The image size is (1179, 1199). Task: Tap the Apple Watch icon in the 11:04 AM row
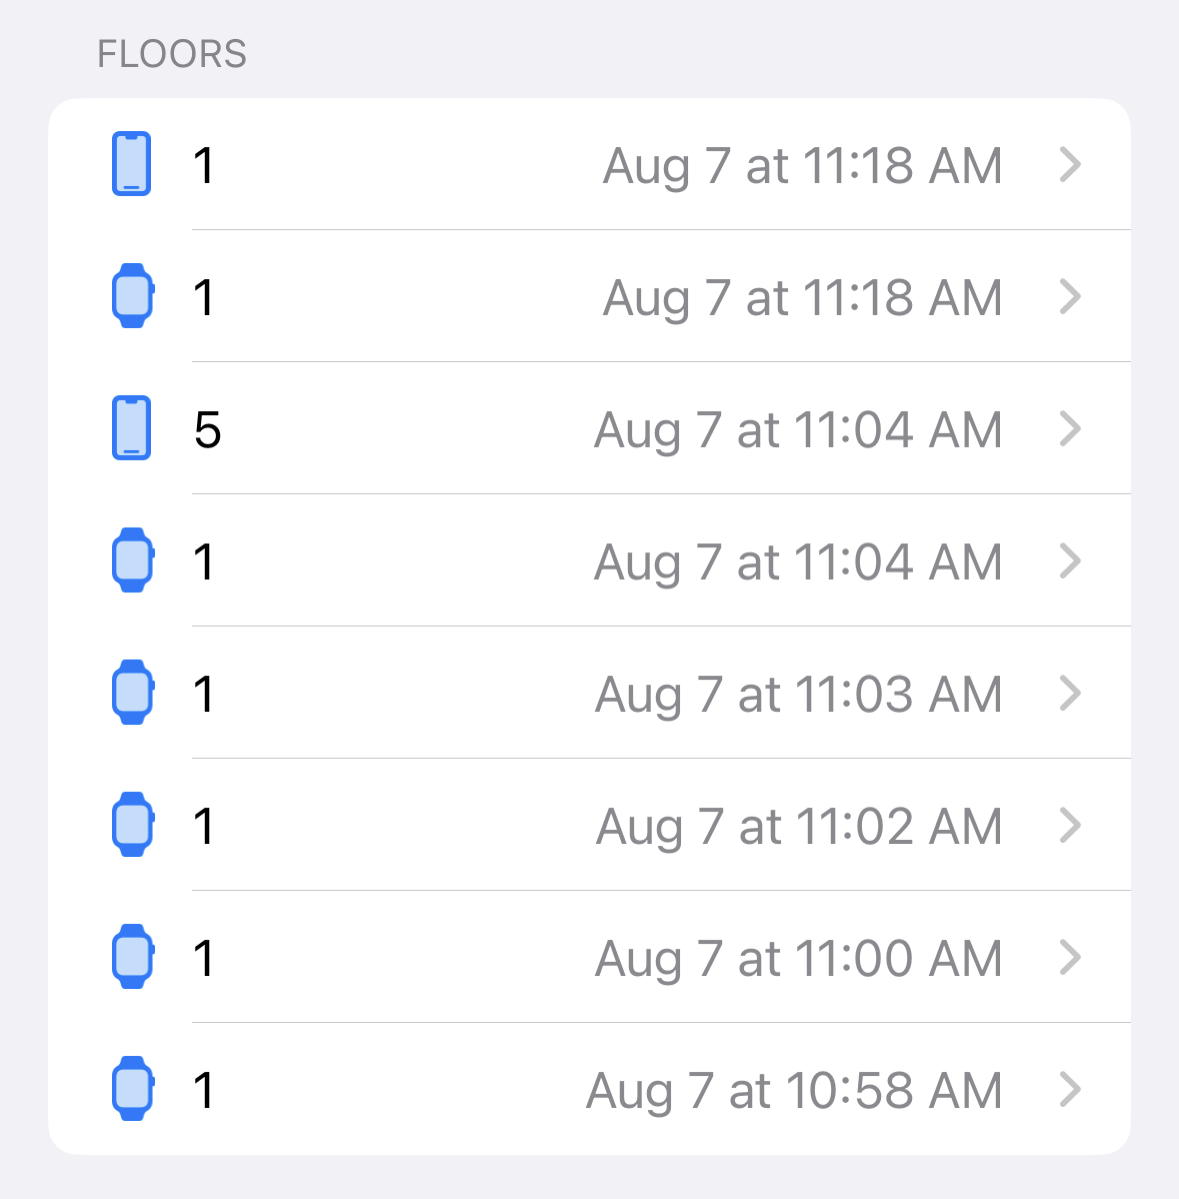click(x=132, y=560)
